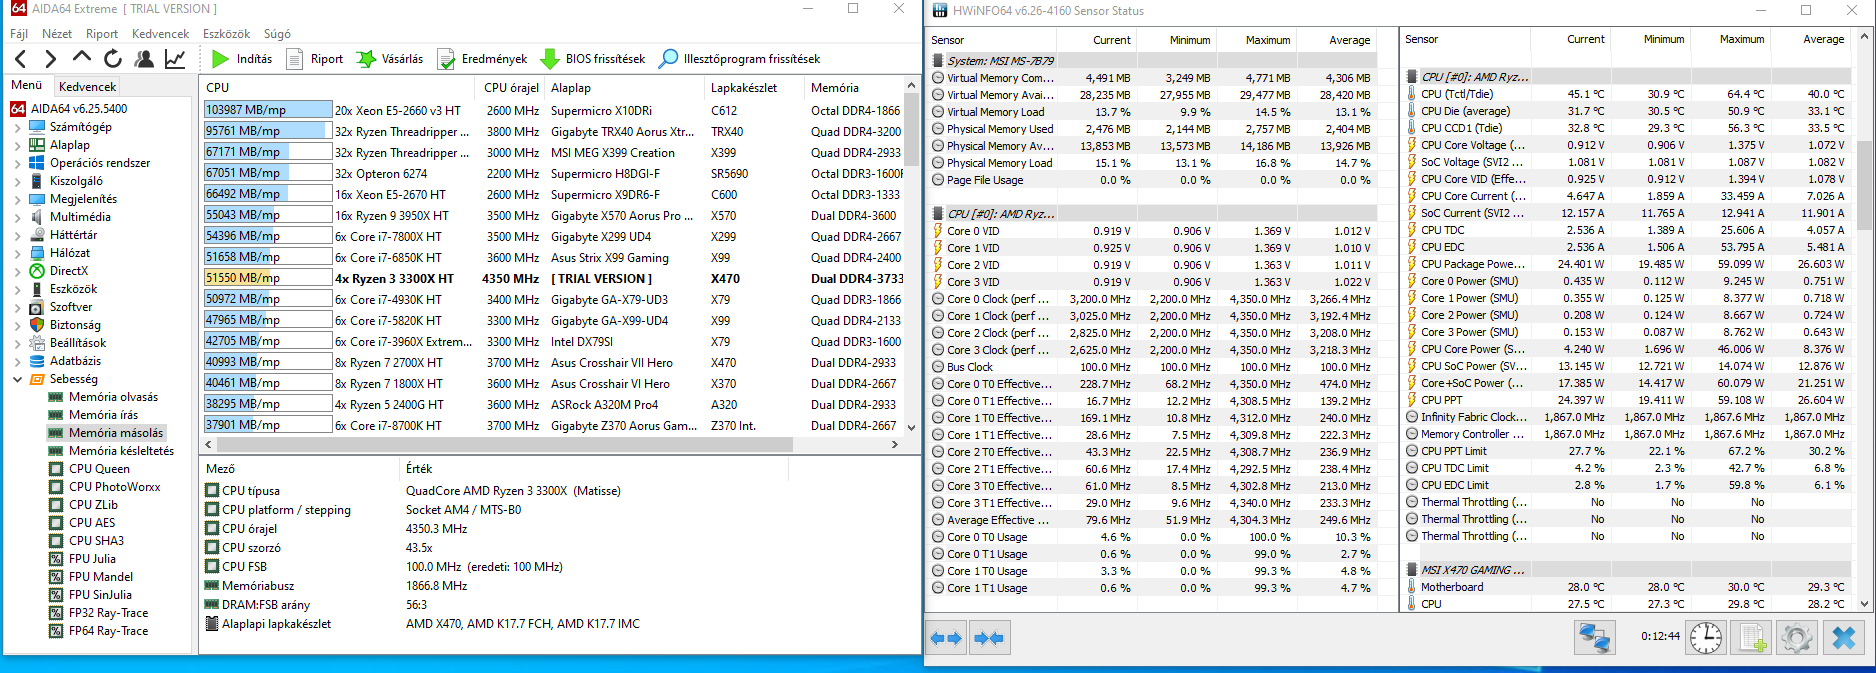Select Memória késleltetés benchmark
The image size is (1876, 673).
click(x=121, y=451)
